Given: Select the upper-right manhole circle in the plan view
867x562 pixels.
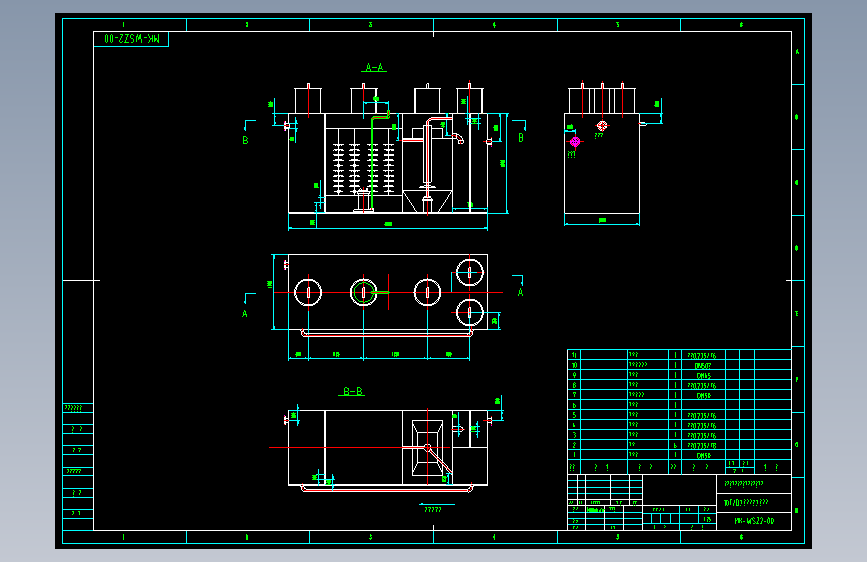Looking at the screenshot, I should point(469,272).
